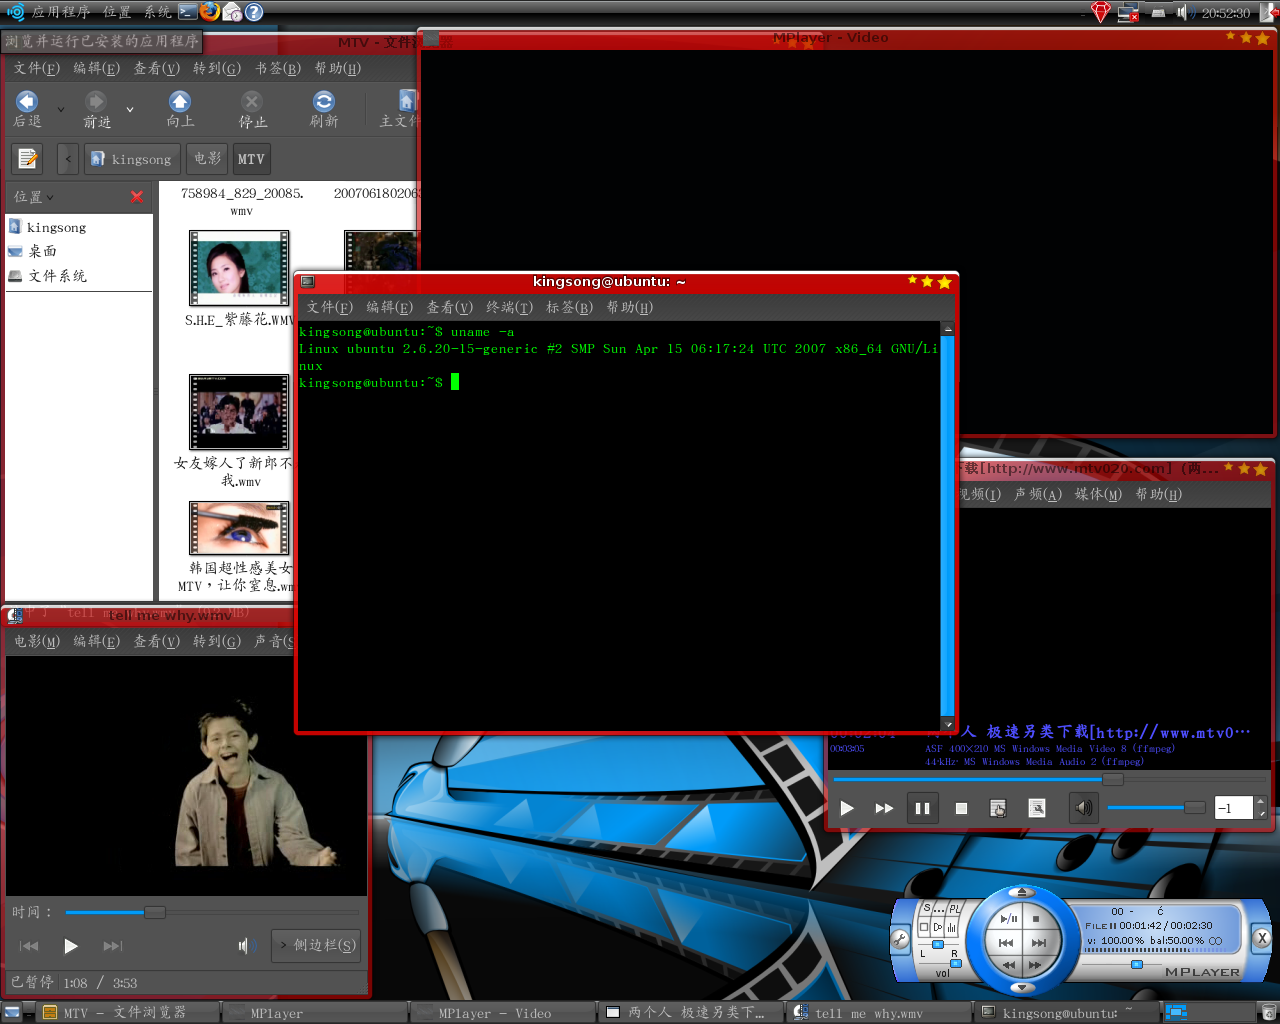Viewport: 1280px width, 1024px height.
Task: Click the 时间 seek slider in the tell me why player
Action: (212, 912)
